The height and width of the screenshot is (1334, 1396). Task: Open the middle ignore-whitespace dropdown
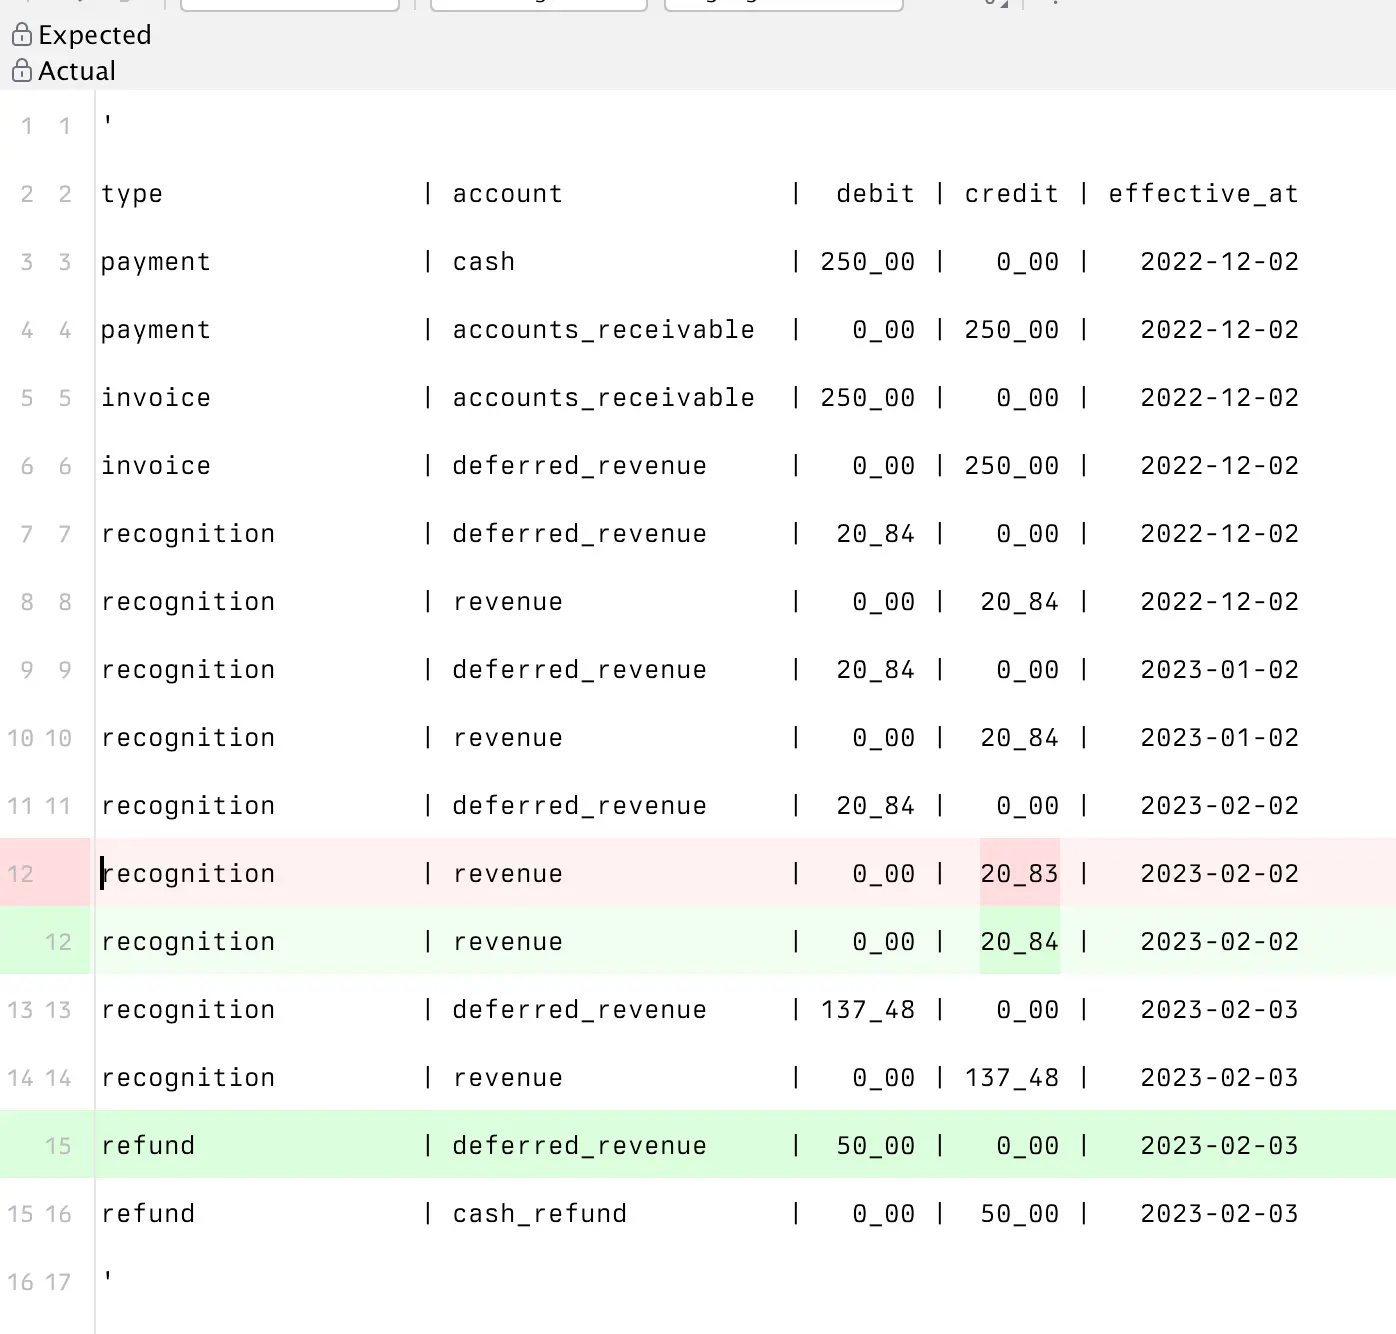538,2
